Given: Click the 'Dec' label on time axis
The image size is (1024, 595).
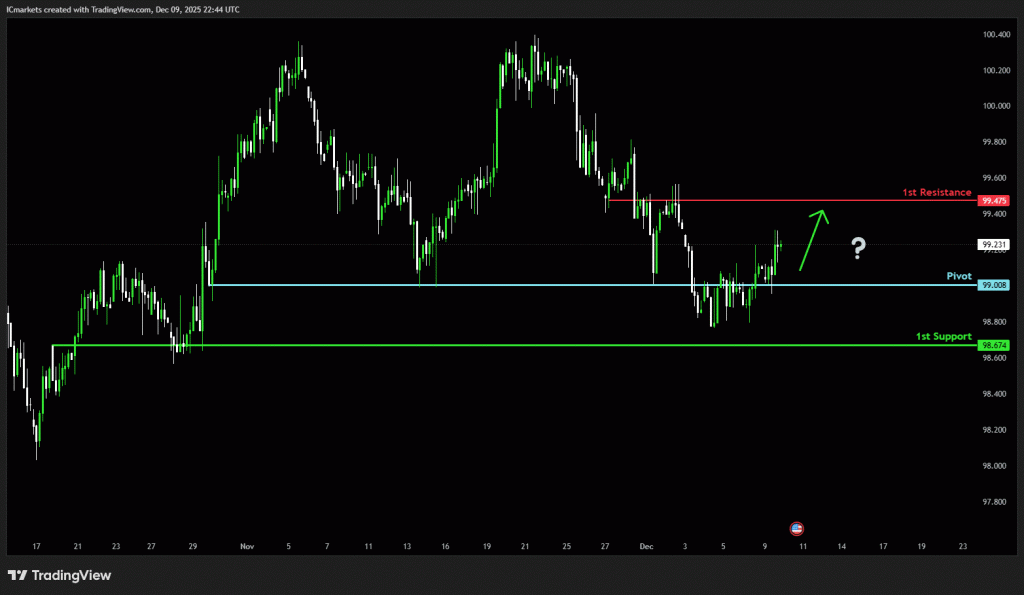Looking at the screenshot, I should [646, 547].
